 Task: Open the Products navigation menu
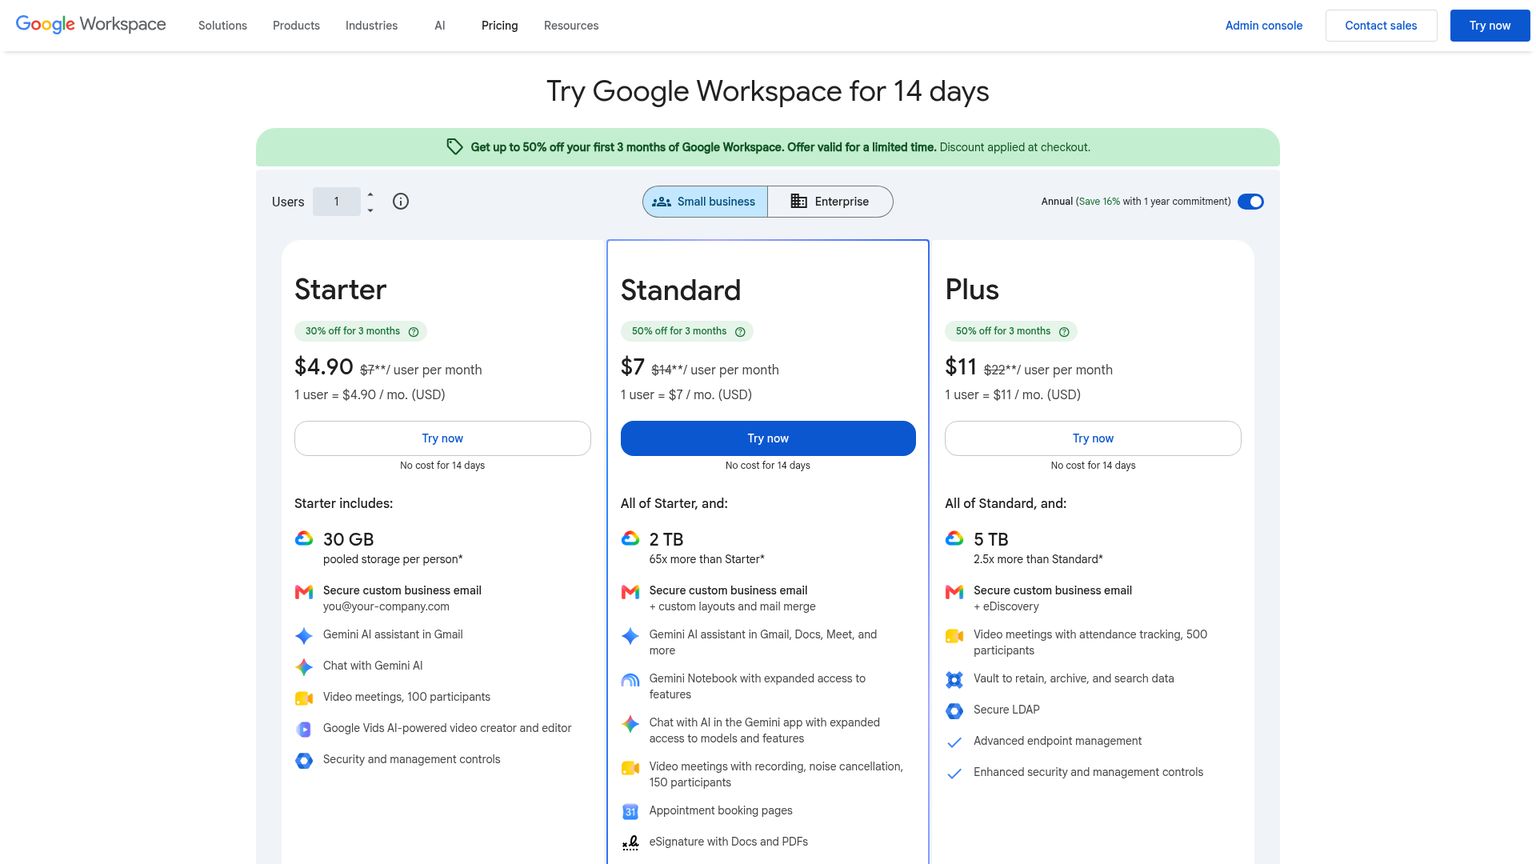[296, 25]
